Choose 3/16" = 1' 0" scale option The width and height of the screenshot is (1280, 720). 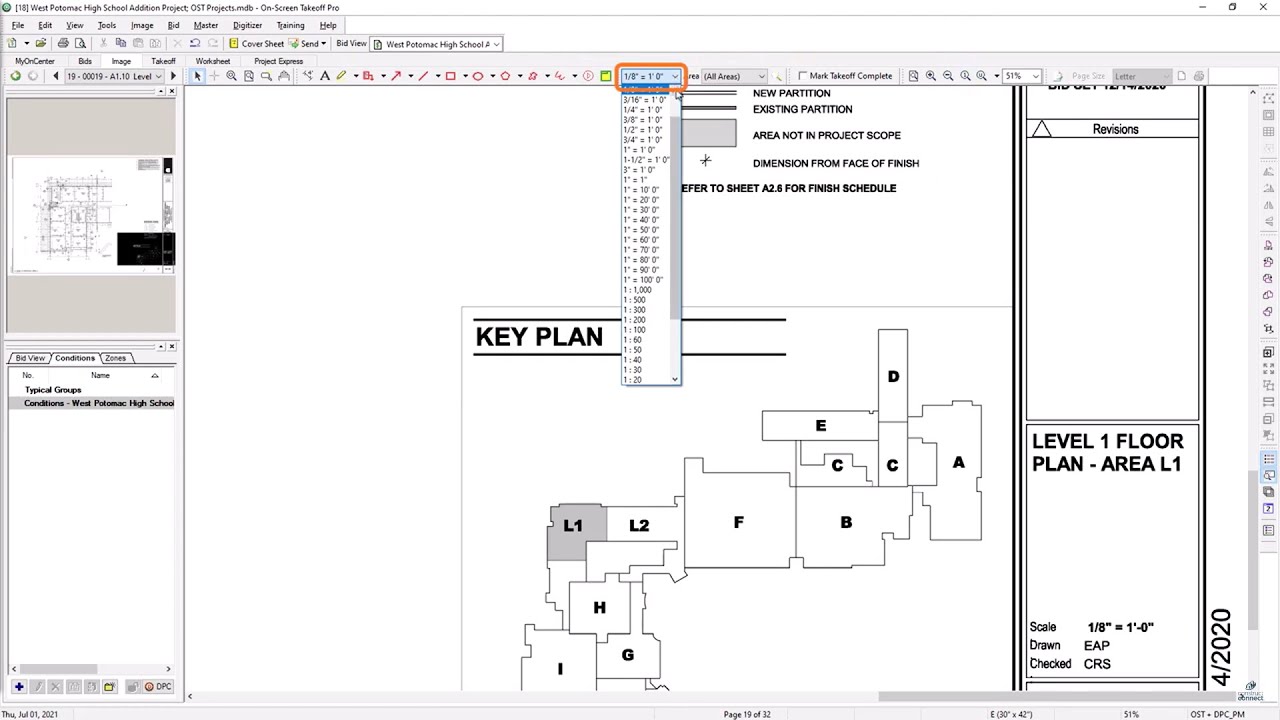pos(644,100)
